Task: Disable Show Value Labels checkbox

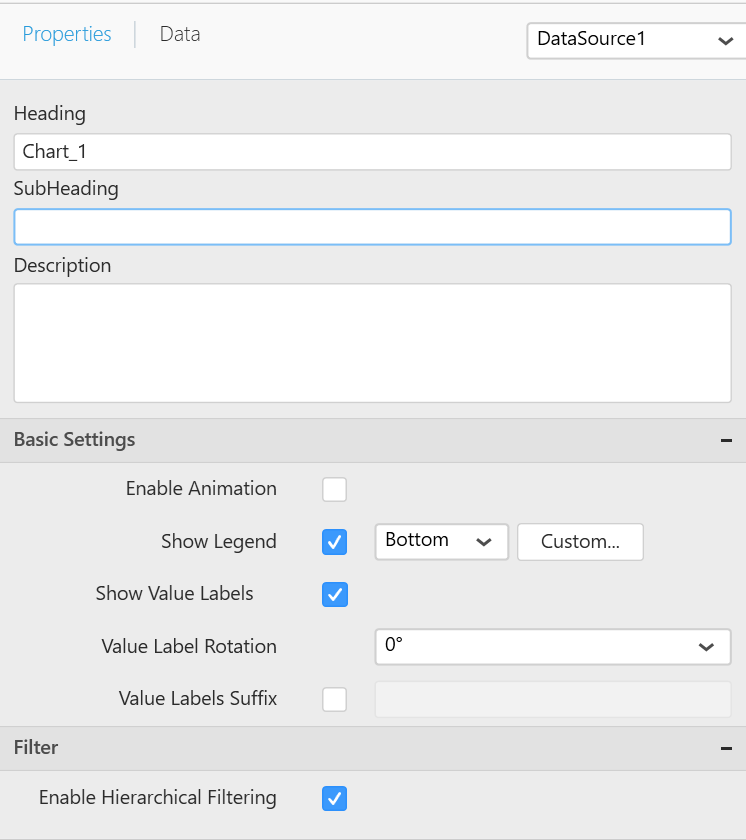Action: (334, 594)
